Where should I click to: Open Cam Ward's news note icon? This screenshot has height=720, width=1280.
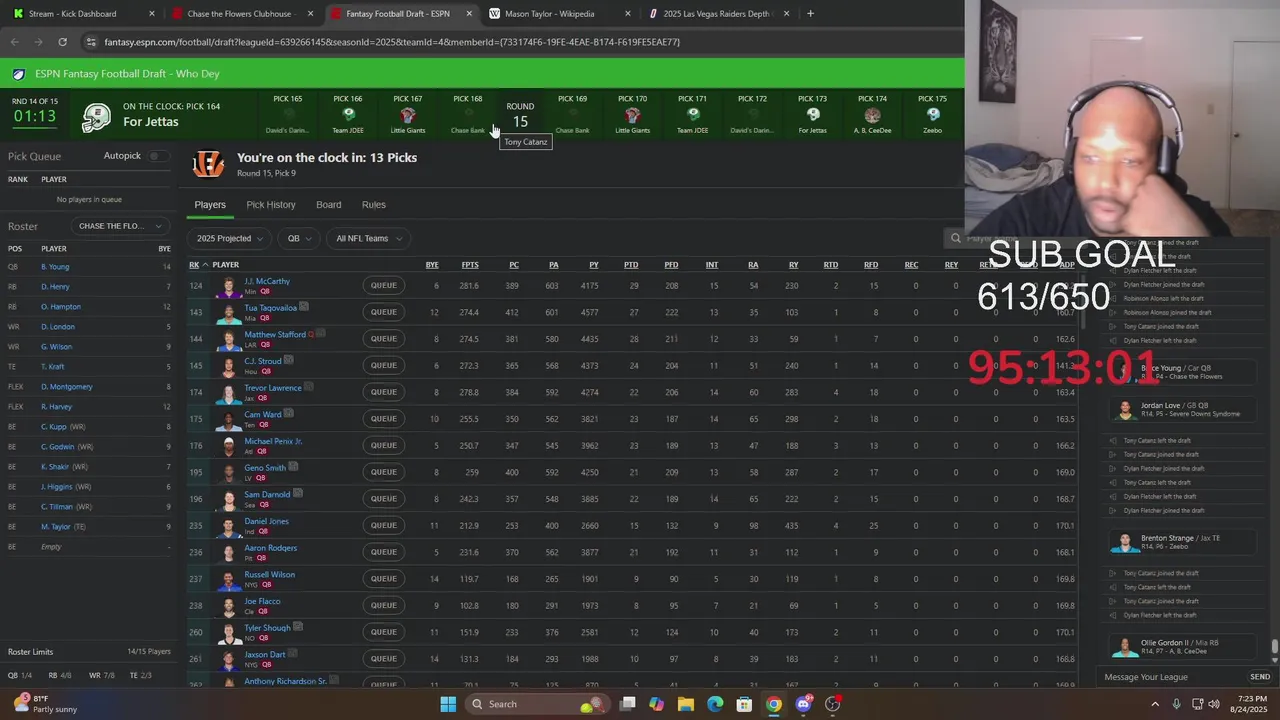(x=288, y=413)
